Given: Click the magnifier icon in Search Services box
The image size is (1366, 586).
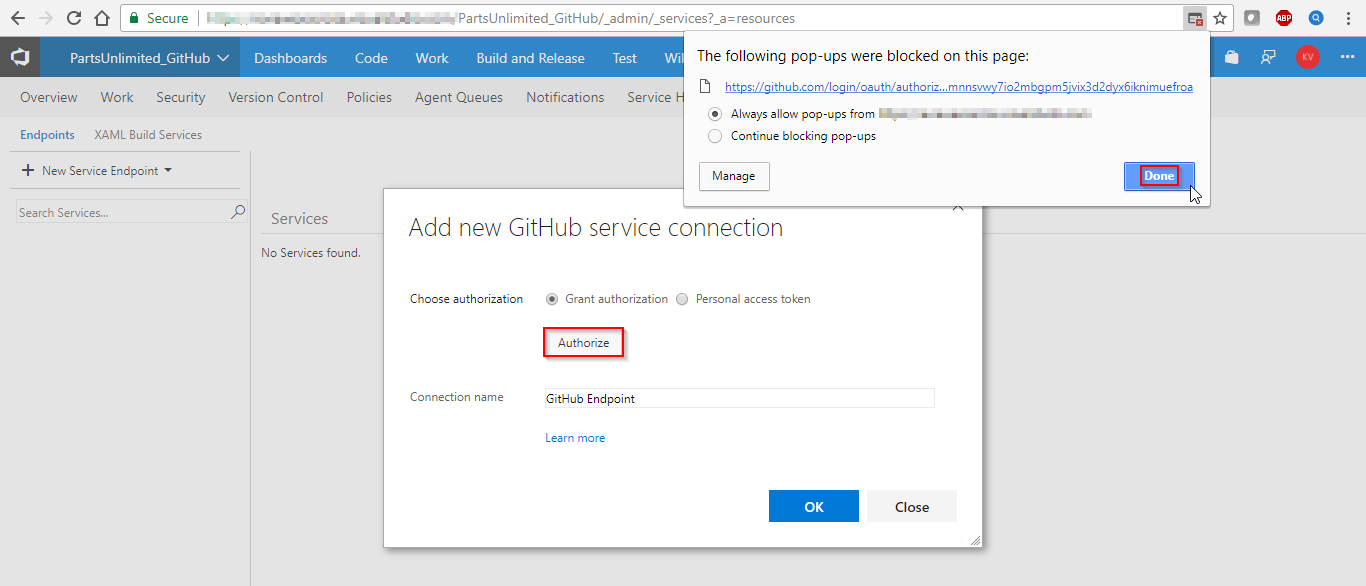Looking at the screenshot, I should coord(238,212).
